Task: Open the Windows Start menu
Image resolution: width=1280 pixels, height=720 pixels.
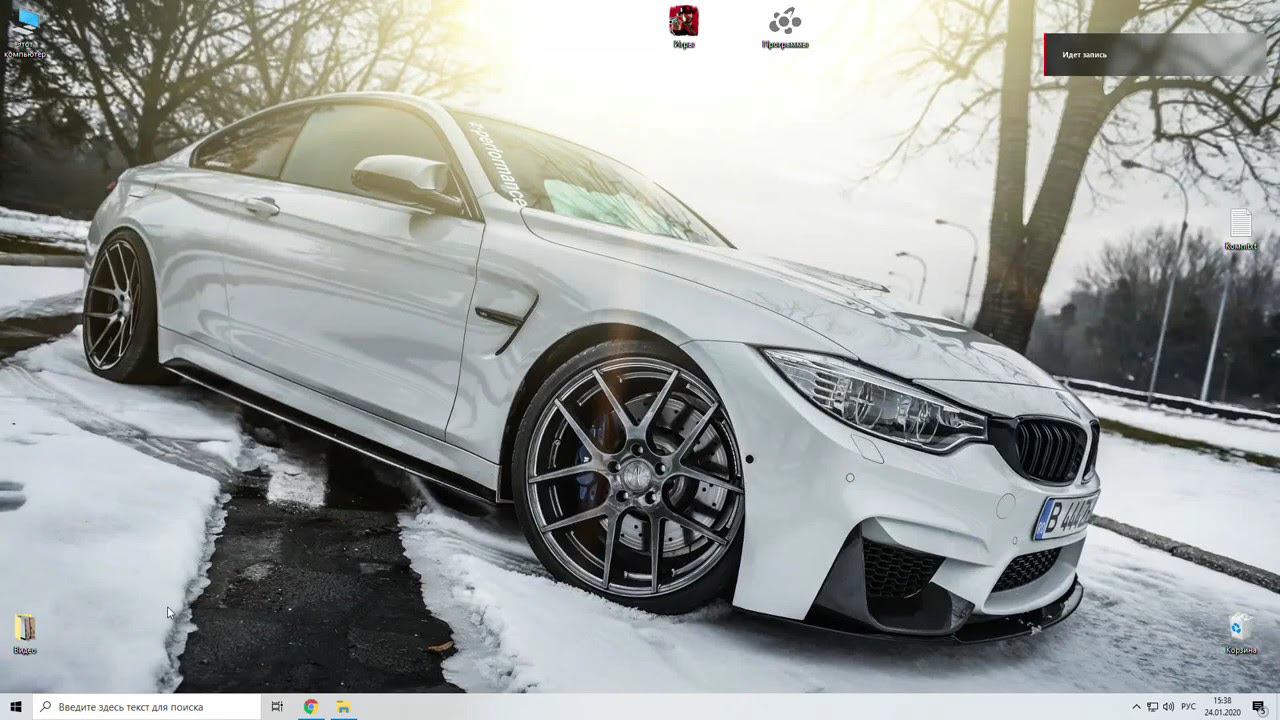Action: pyautogui.click(x=16, y=707)
